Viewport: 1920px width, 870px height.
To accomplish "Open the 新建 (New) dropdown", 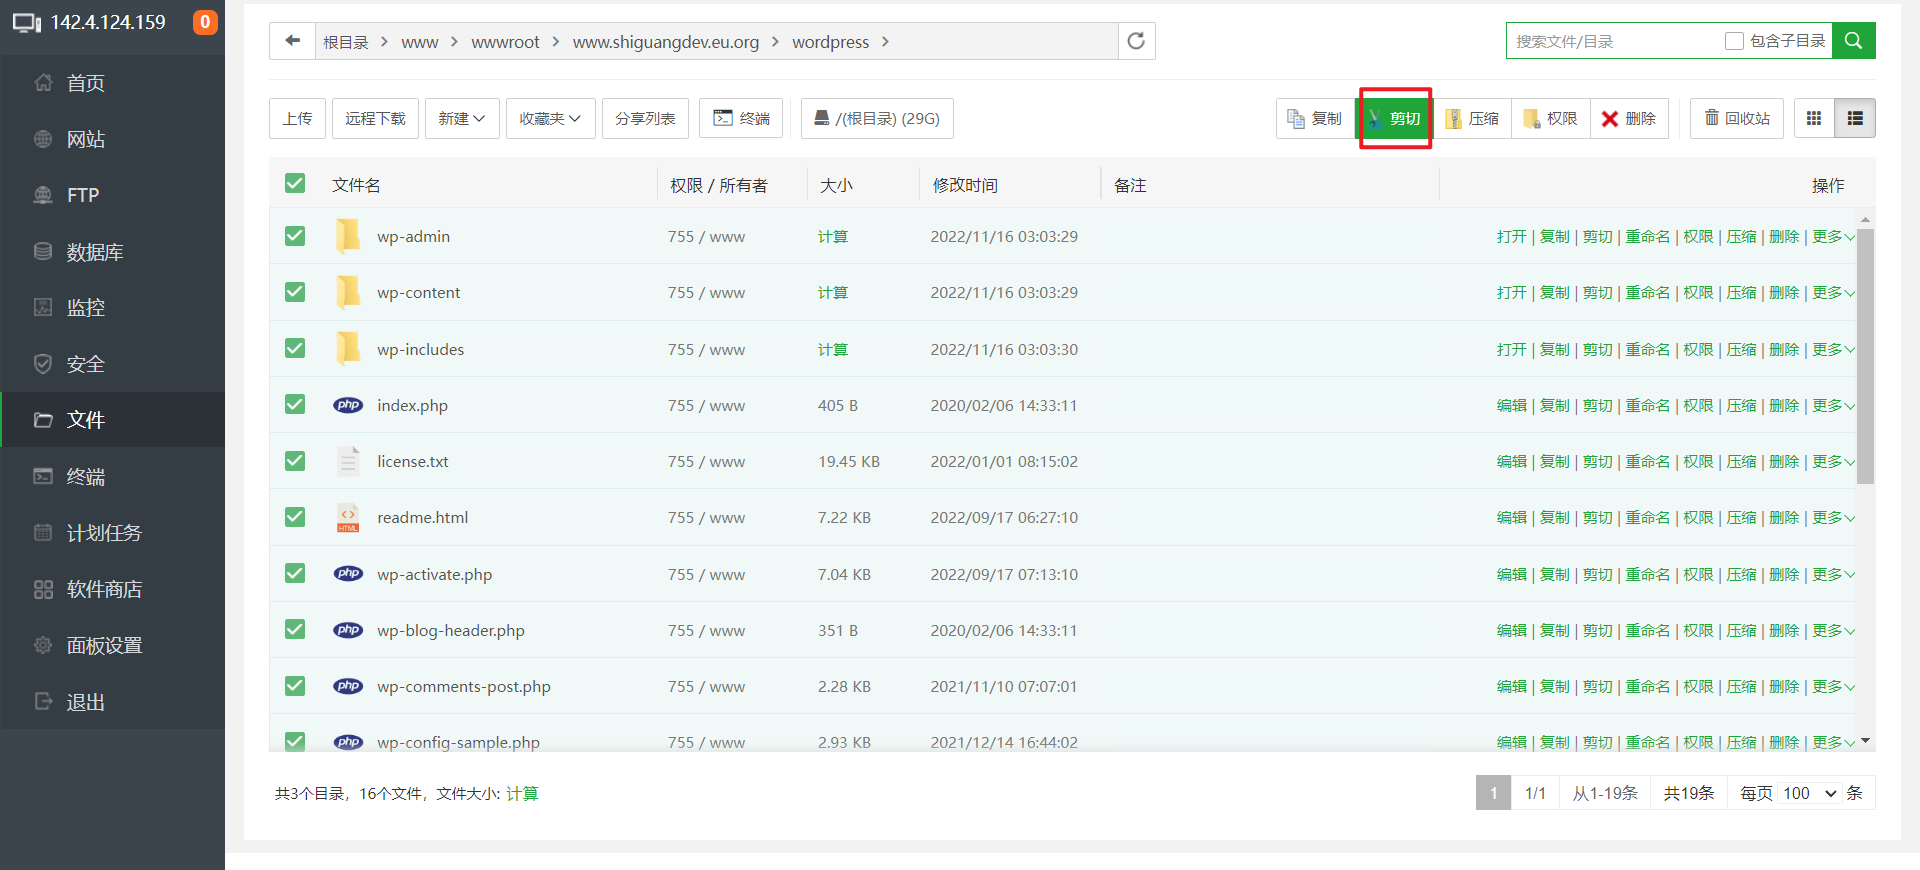I will tap(462, 118).
